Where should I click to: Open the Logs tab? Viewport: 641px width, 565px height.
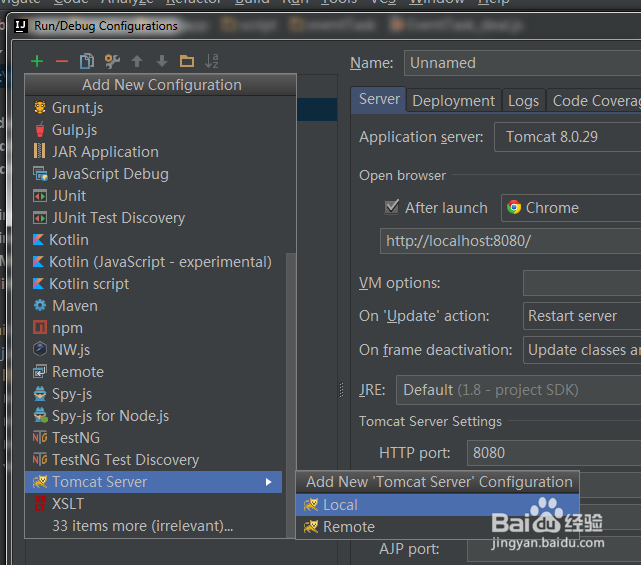(523, 101)
